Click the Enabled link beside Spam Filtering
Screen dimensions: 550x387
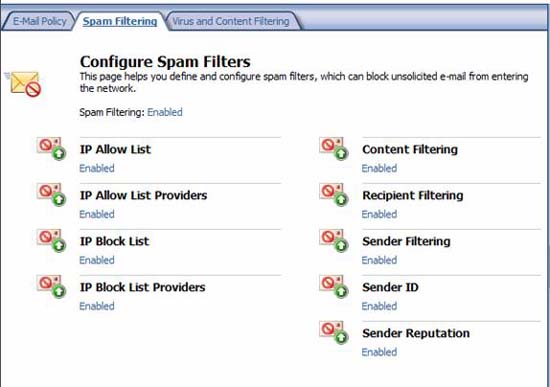(165, 112)
